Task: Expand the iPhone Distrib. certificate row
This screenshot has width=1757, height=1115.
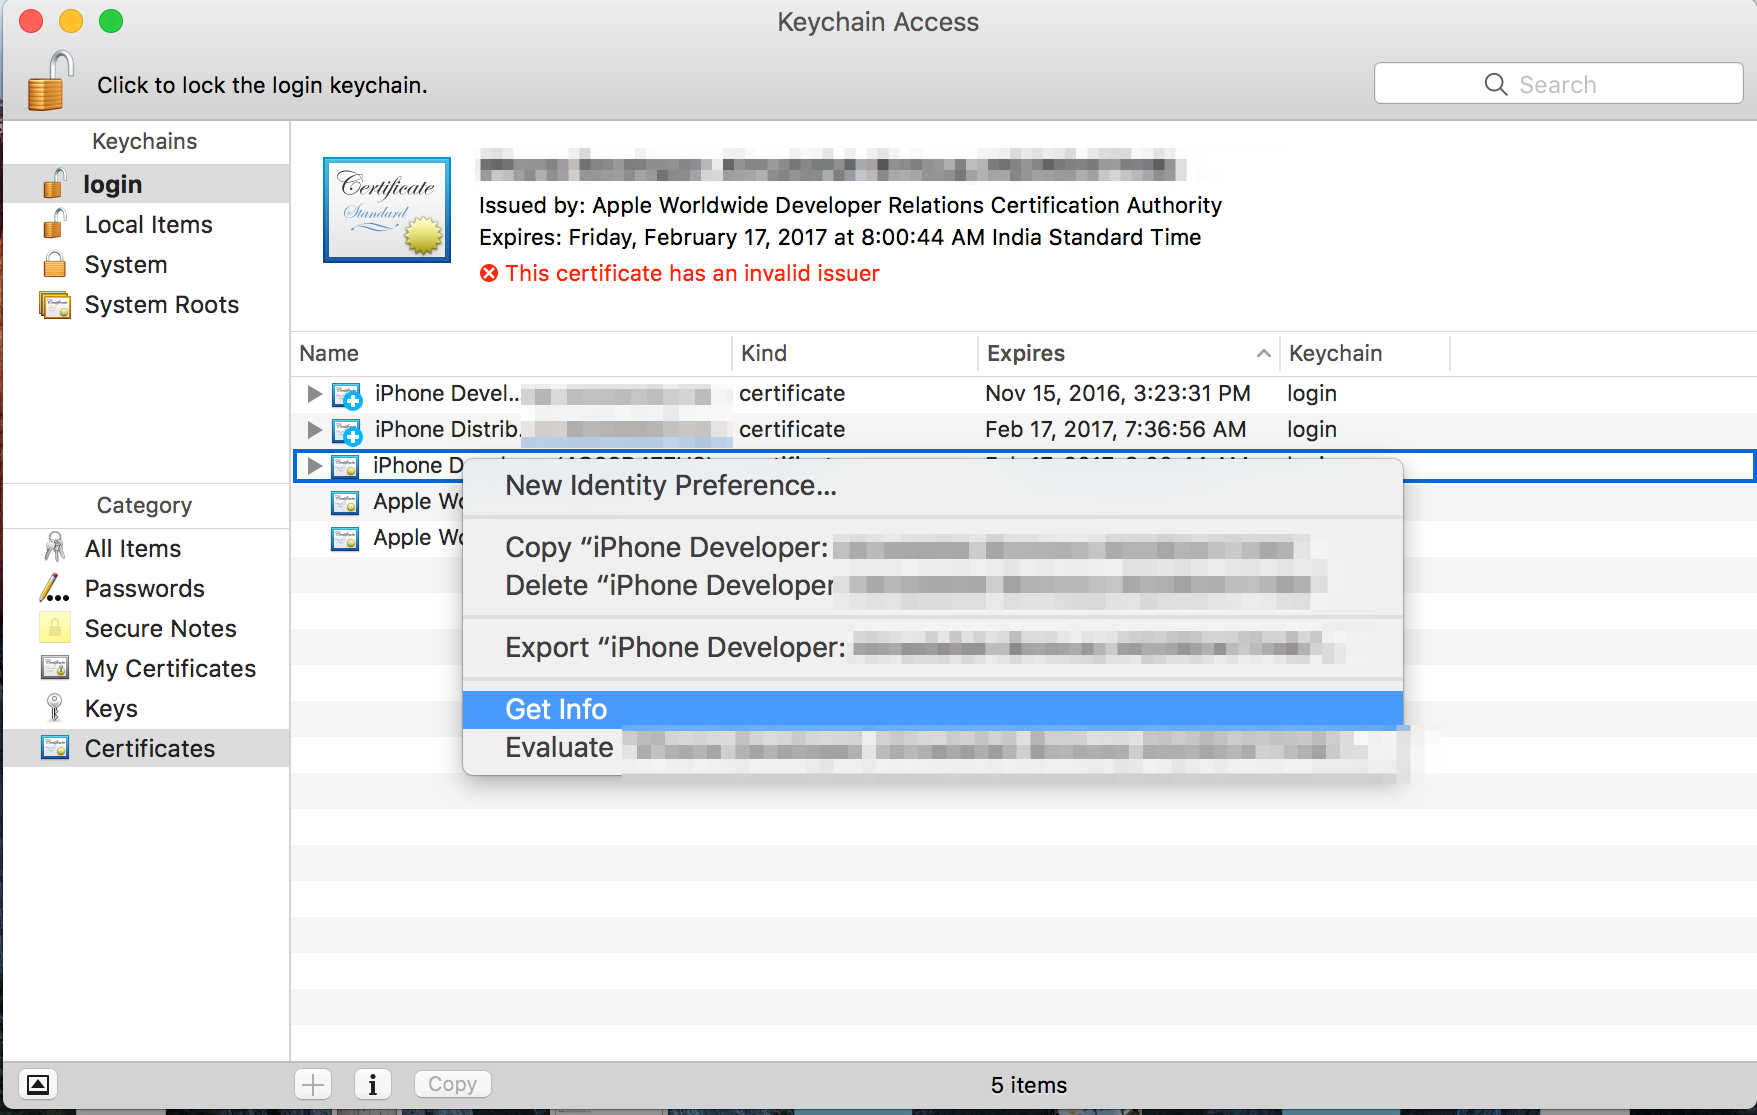Action: point(314,429)
